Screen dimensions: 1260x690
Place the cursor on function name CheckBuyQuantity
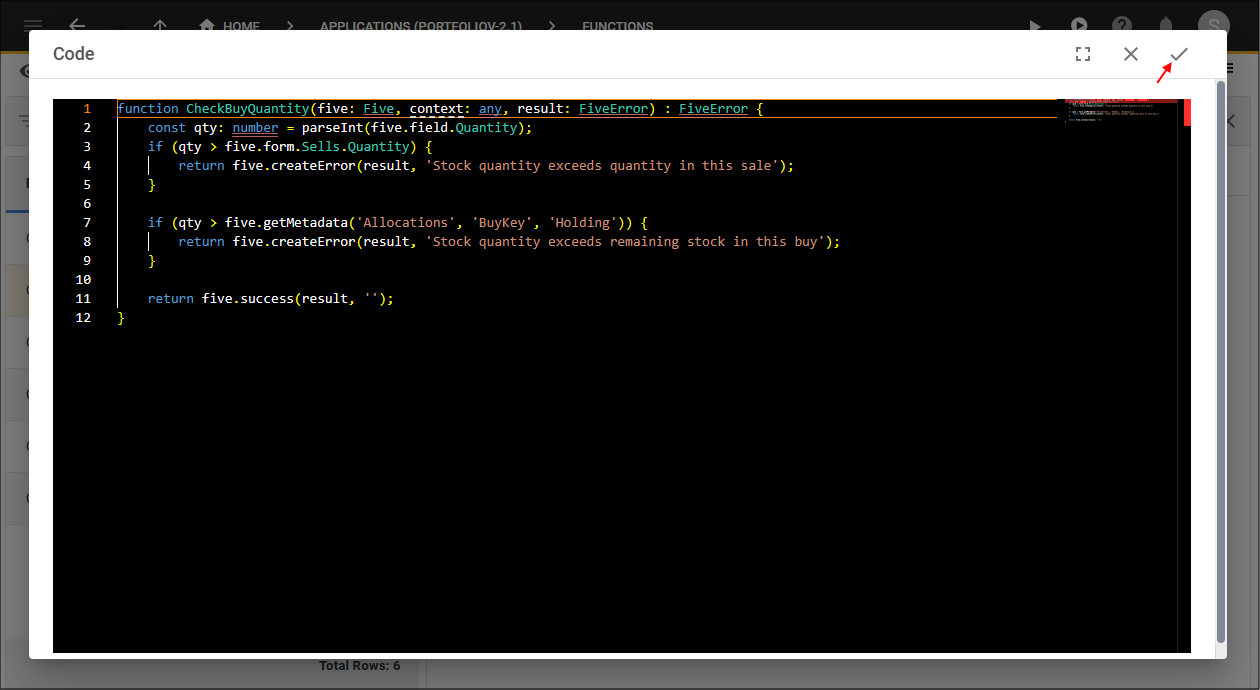248,108
